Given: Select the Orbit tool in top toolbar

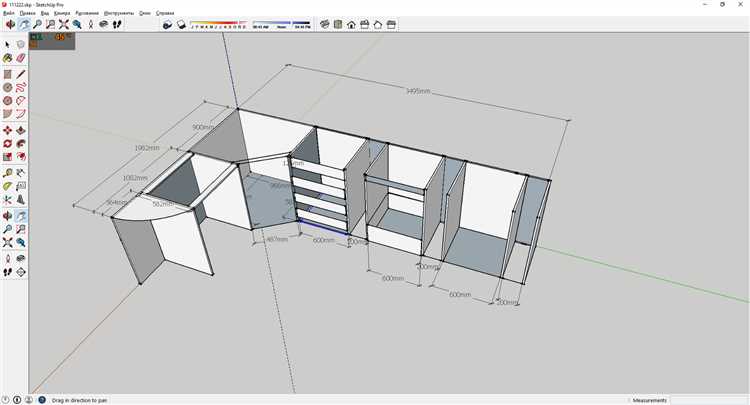Looking at the screenshot, I should [x=9, y=24].
